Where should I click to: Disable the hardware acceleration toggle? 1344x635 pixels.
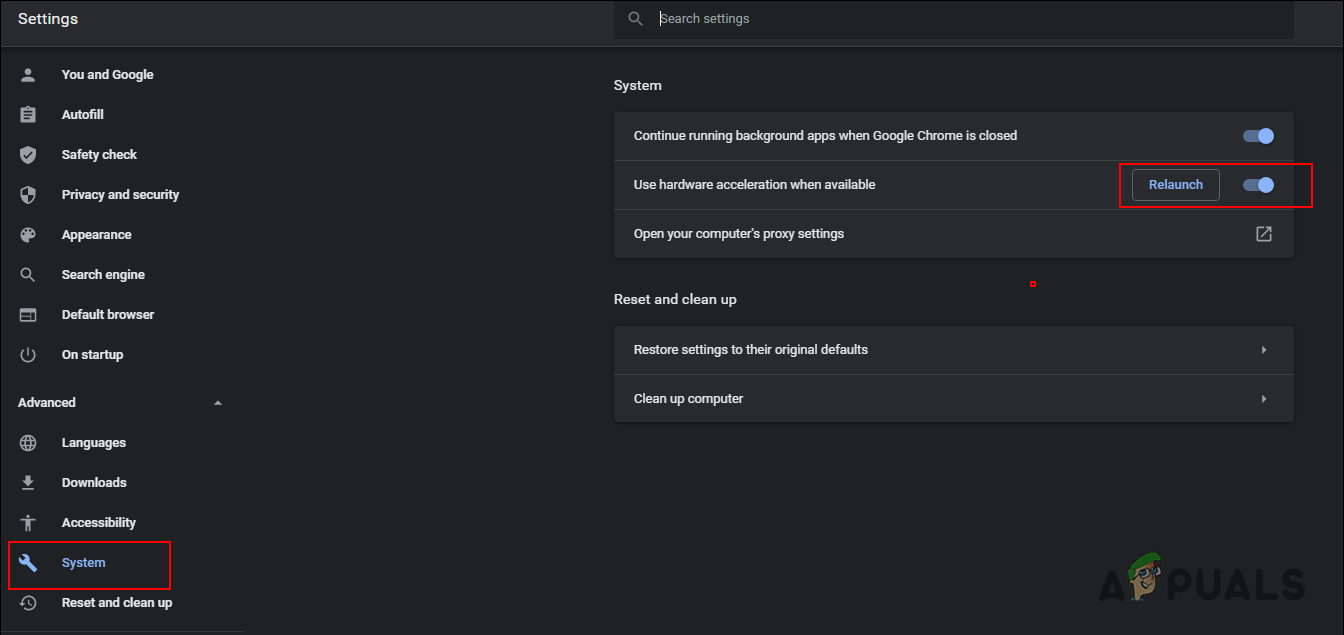tap(1258, 185)
